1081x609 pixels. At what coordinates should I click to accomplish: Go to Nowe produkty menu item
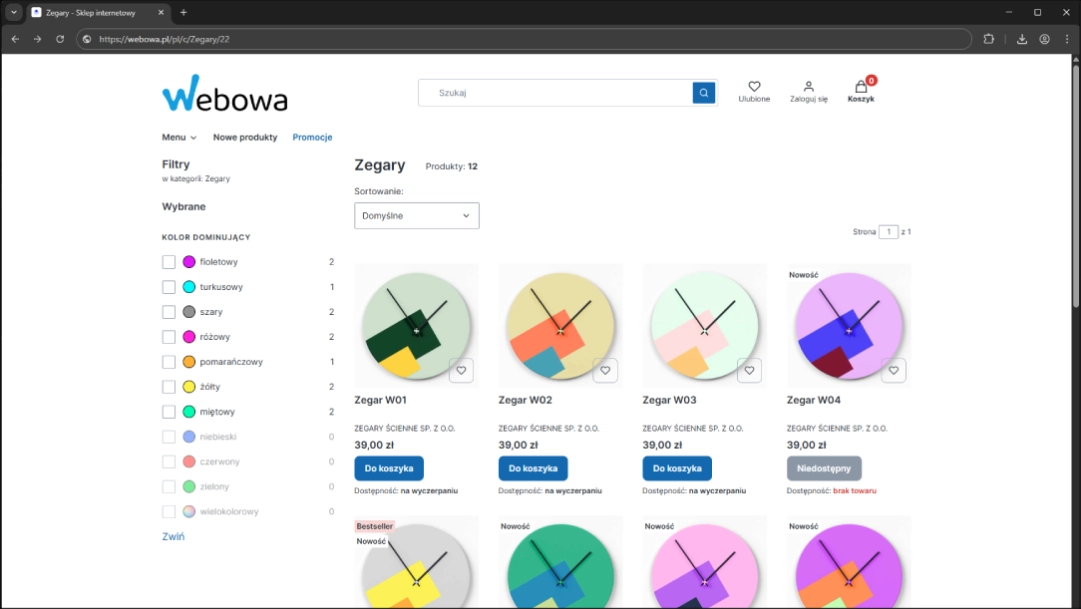tap(245, 137)
